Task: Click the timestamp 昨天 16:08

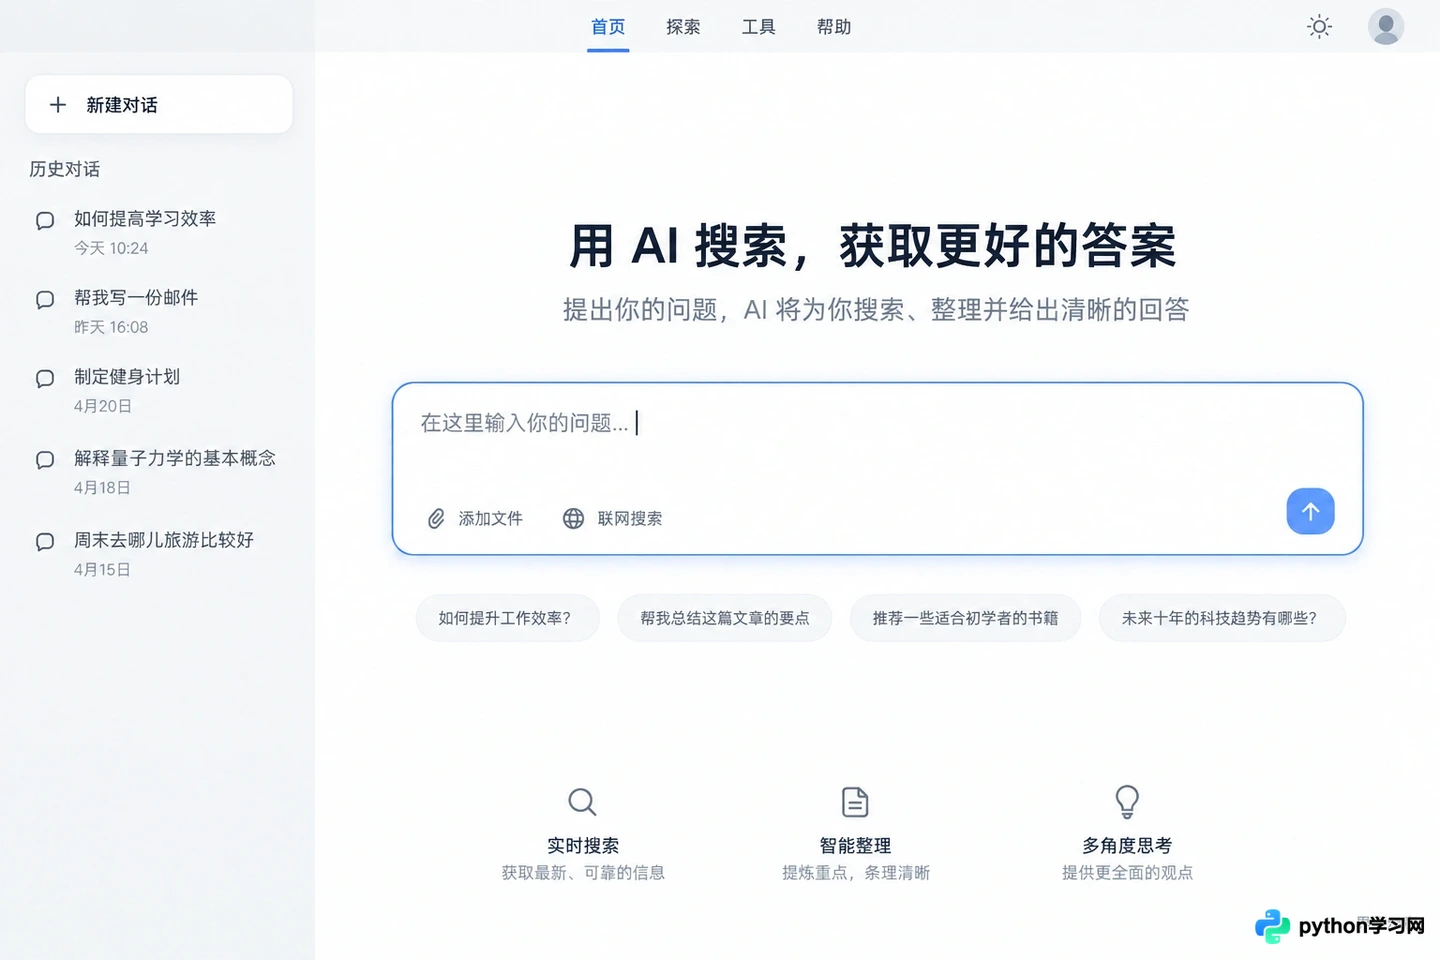Action: [x=111, y=327]
